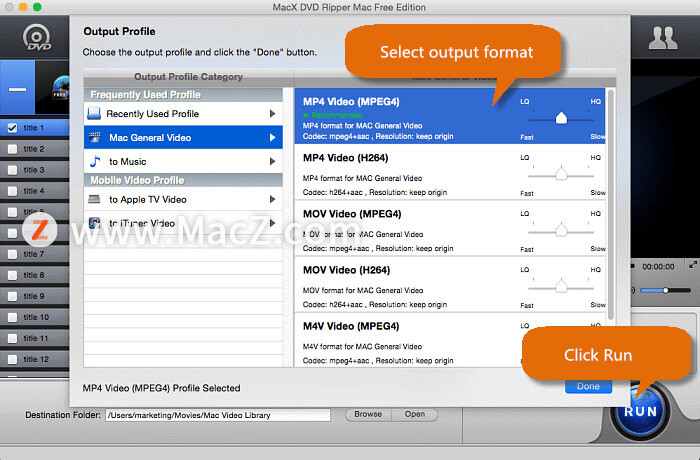This screenshot has width=700, height=460.
Task: Click Recently Used Profile icon
Action: [x=94, y=113]
